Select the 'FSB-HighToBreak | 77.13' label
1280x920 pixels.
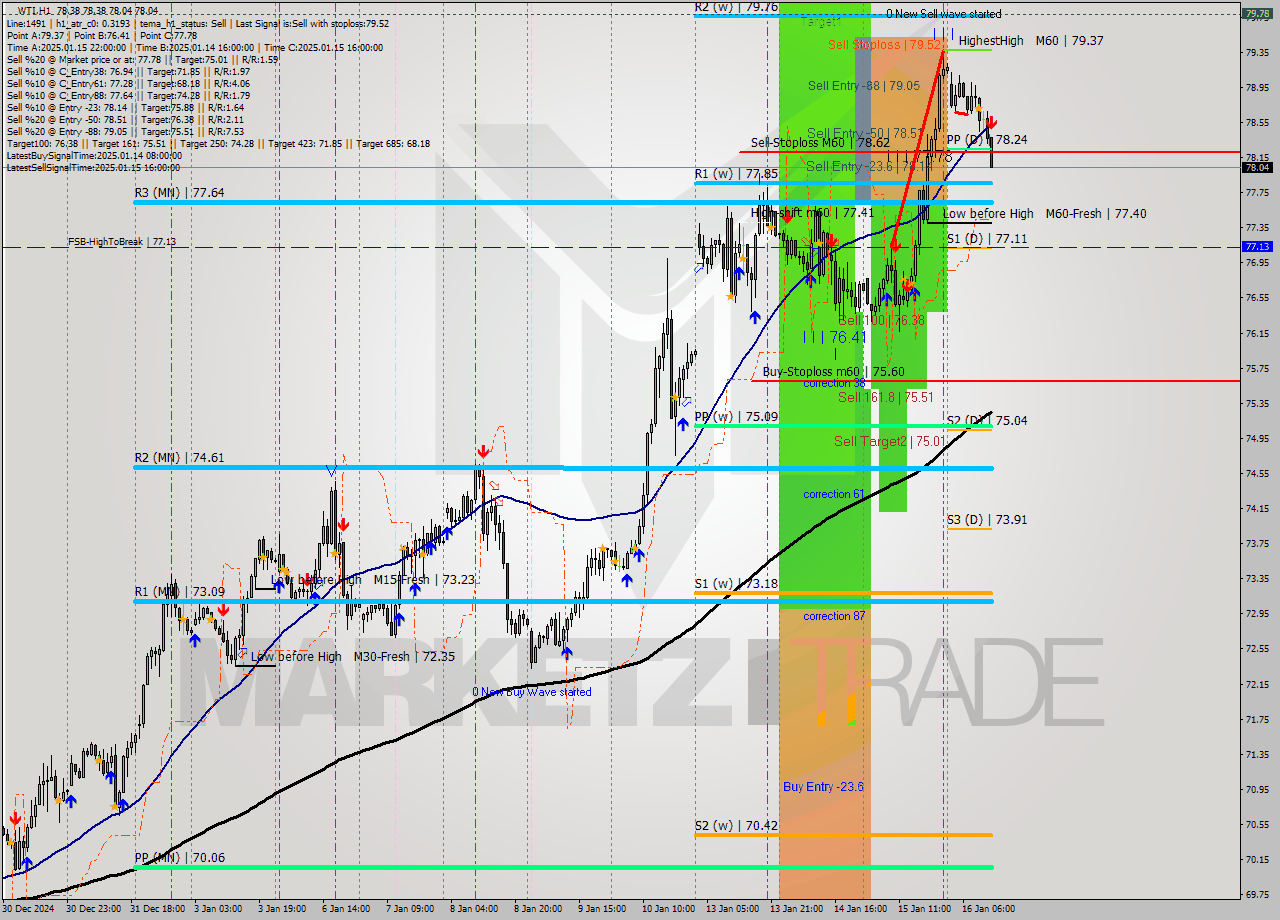pyautogui.click(x=122, y=242)
